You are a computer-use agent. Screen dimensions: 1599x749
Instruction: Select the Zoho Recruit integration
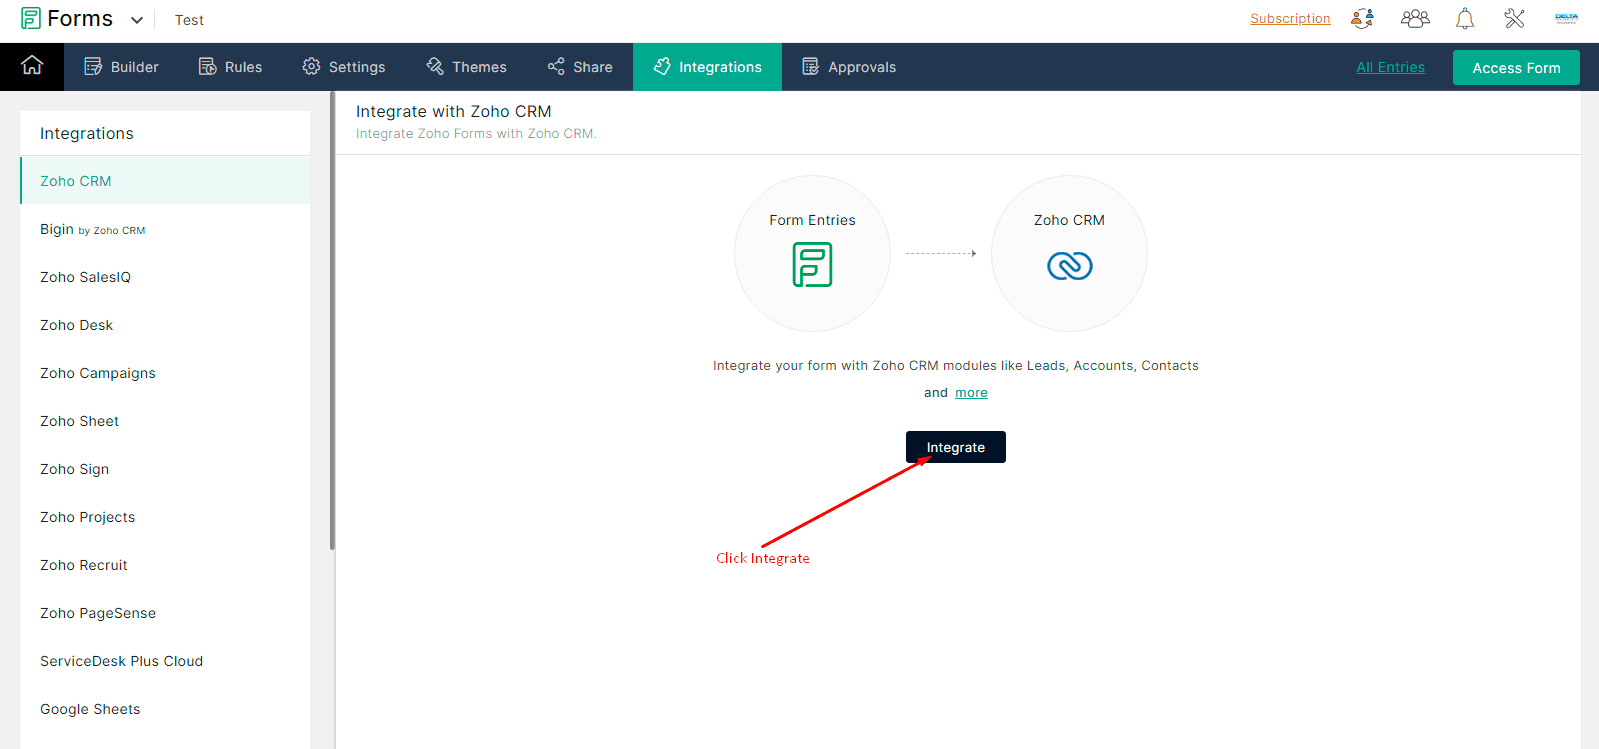click(165, 565)
